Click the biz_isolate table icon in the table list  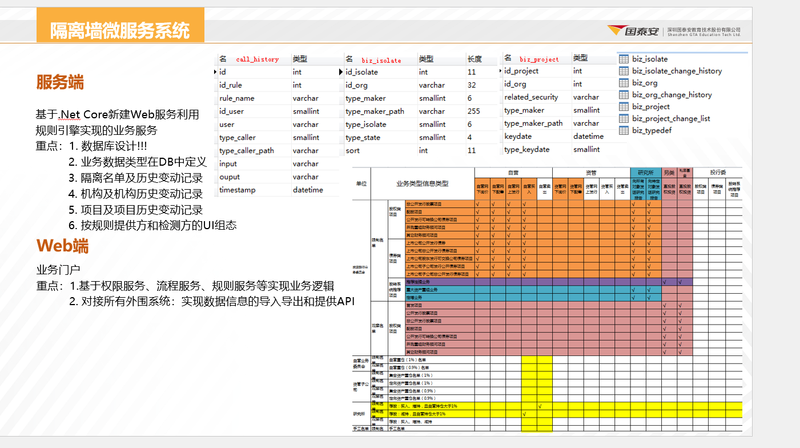coord(623,59)
